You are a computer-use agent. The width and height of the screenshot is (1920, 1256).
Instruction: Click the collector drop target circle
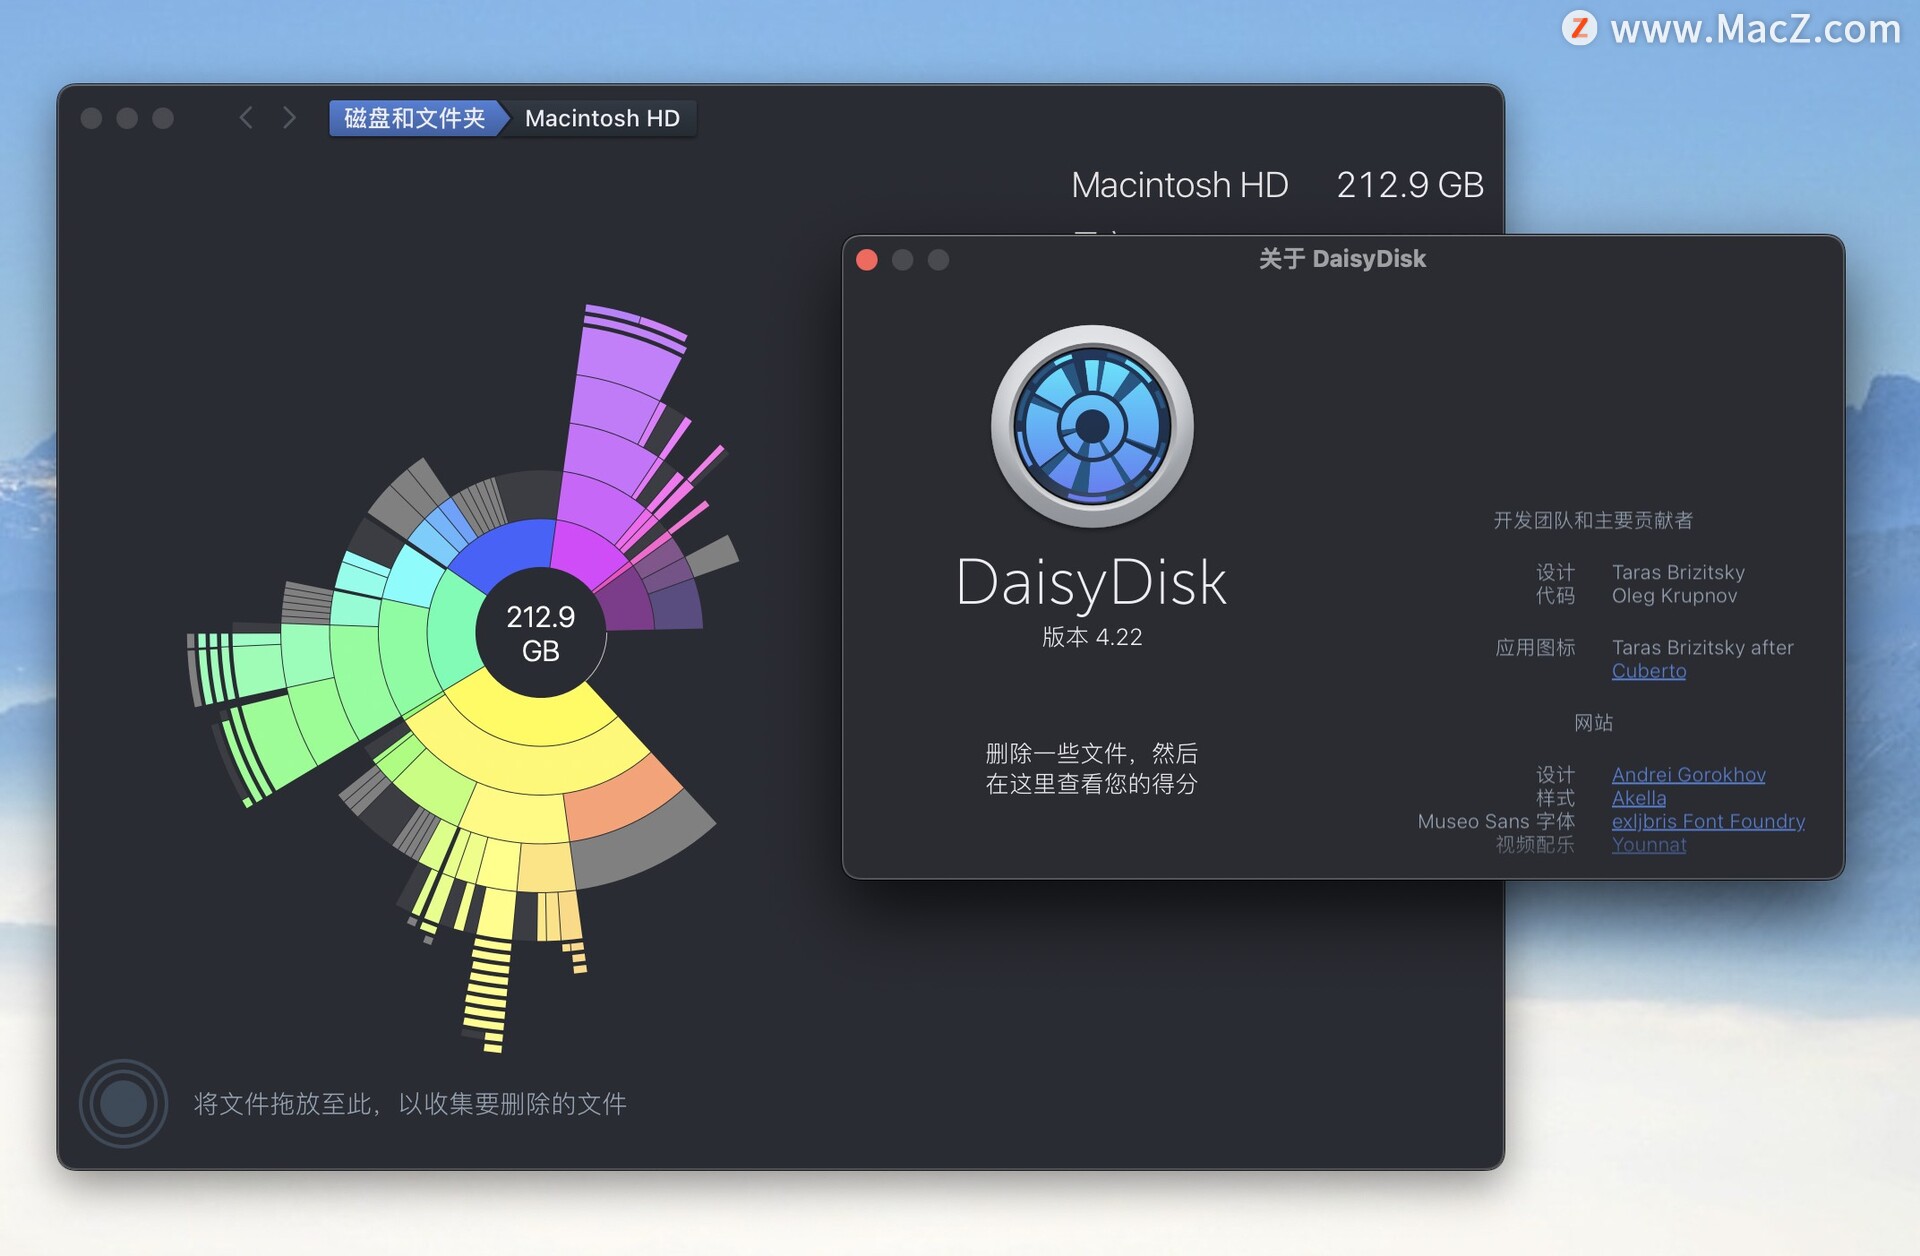pos(123,1103)
